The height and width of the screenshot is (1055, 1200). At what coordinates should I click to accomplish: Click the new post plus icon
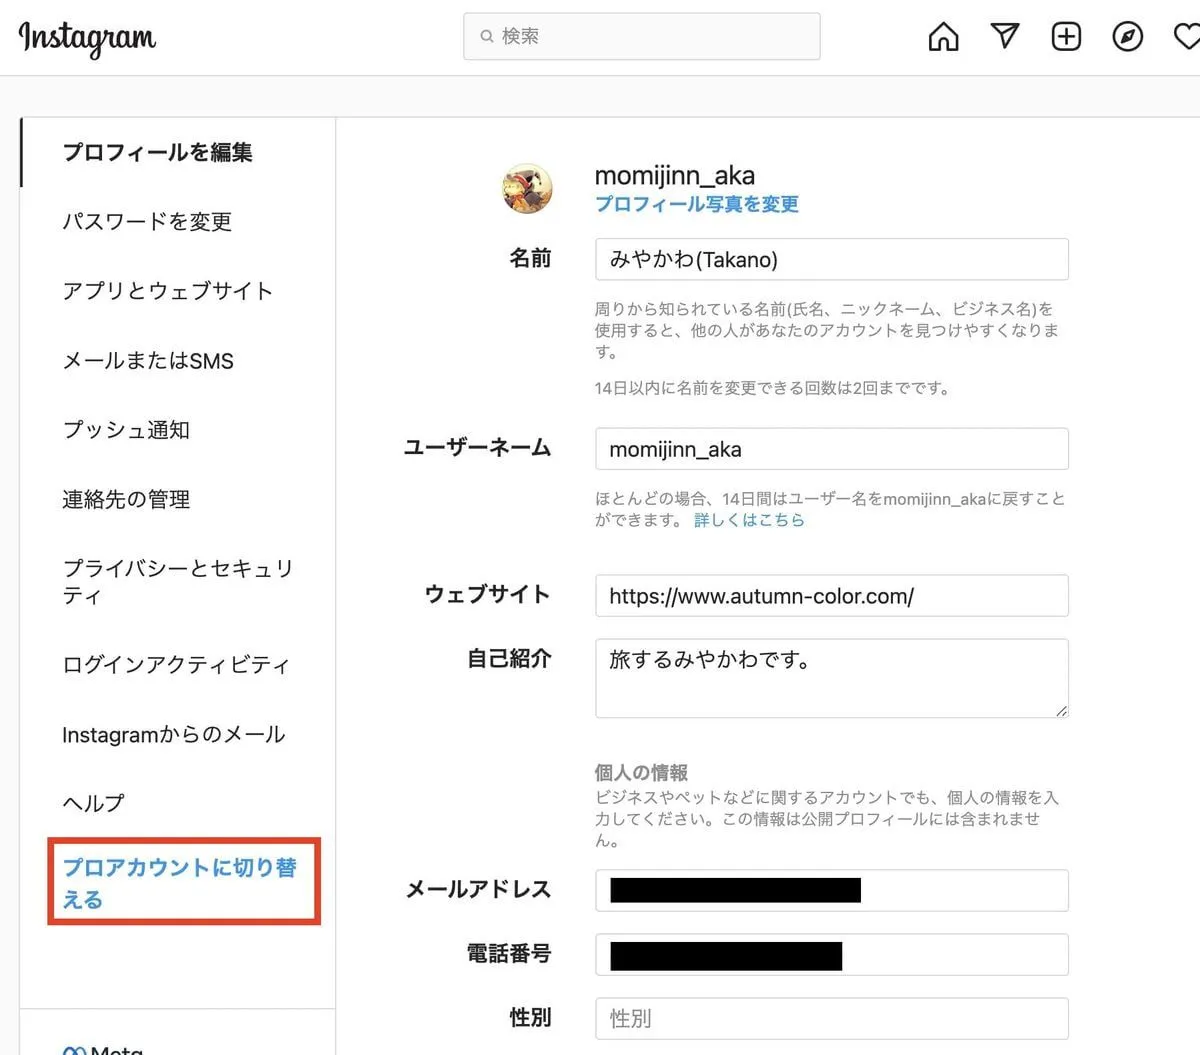click(1066, 37)
